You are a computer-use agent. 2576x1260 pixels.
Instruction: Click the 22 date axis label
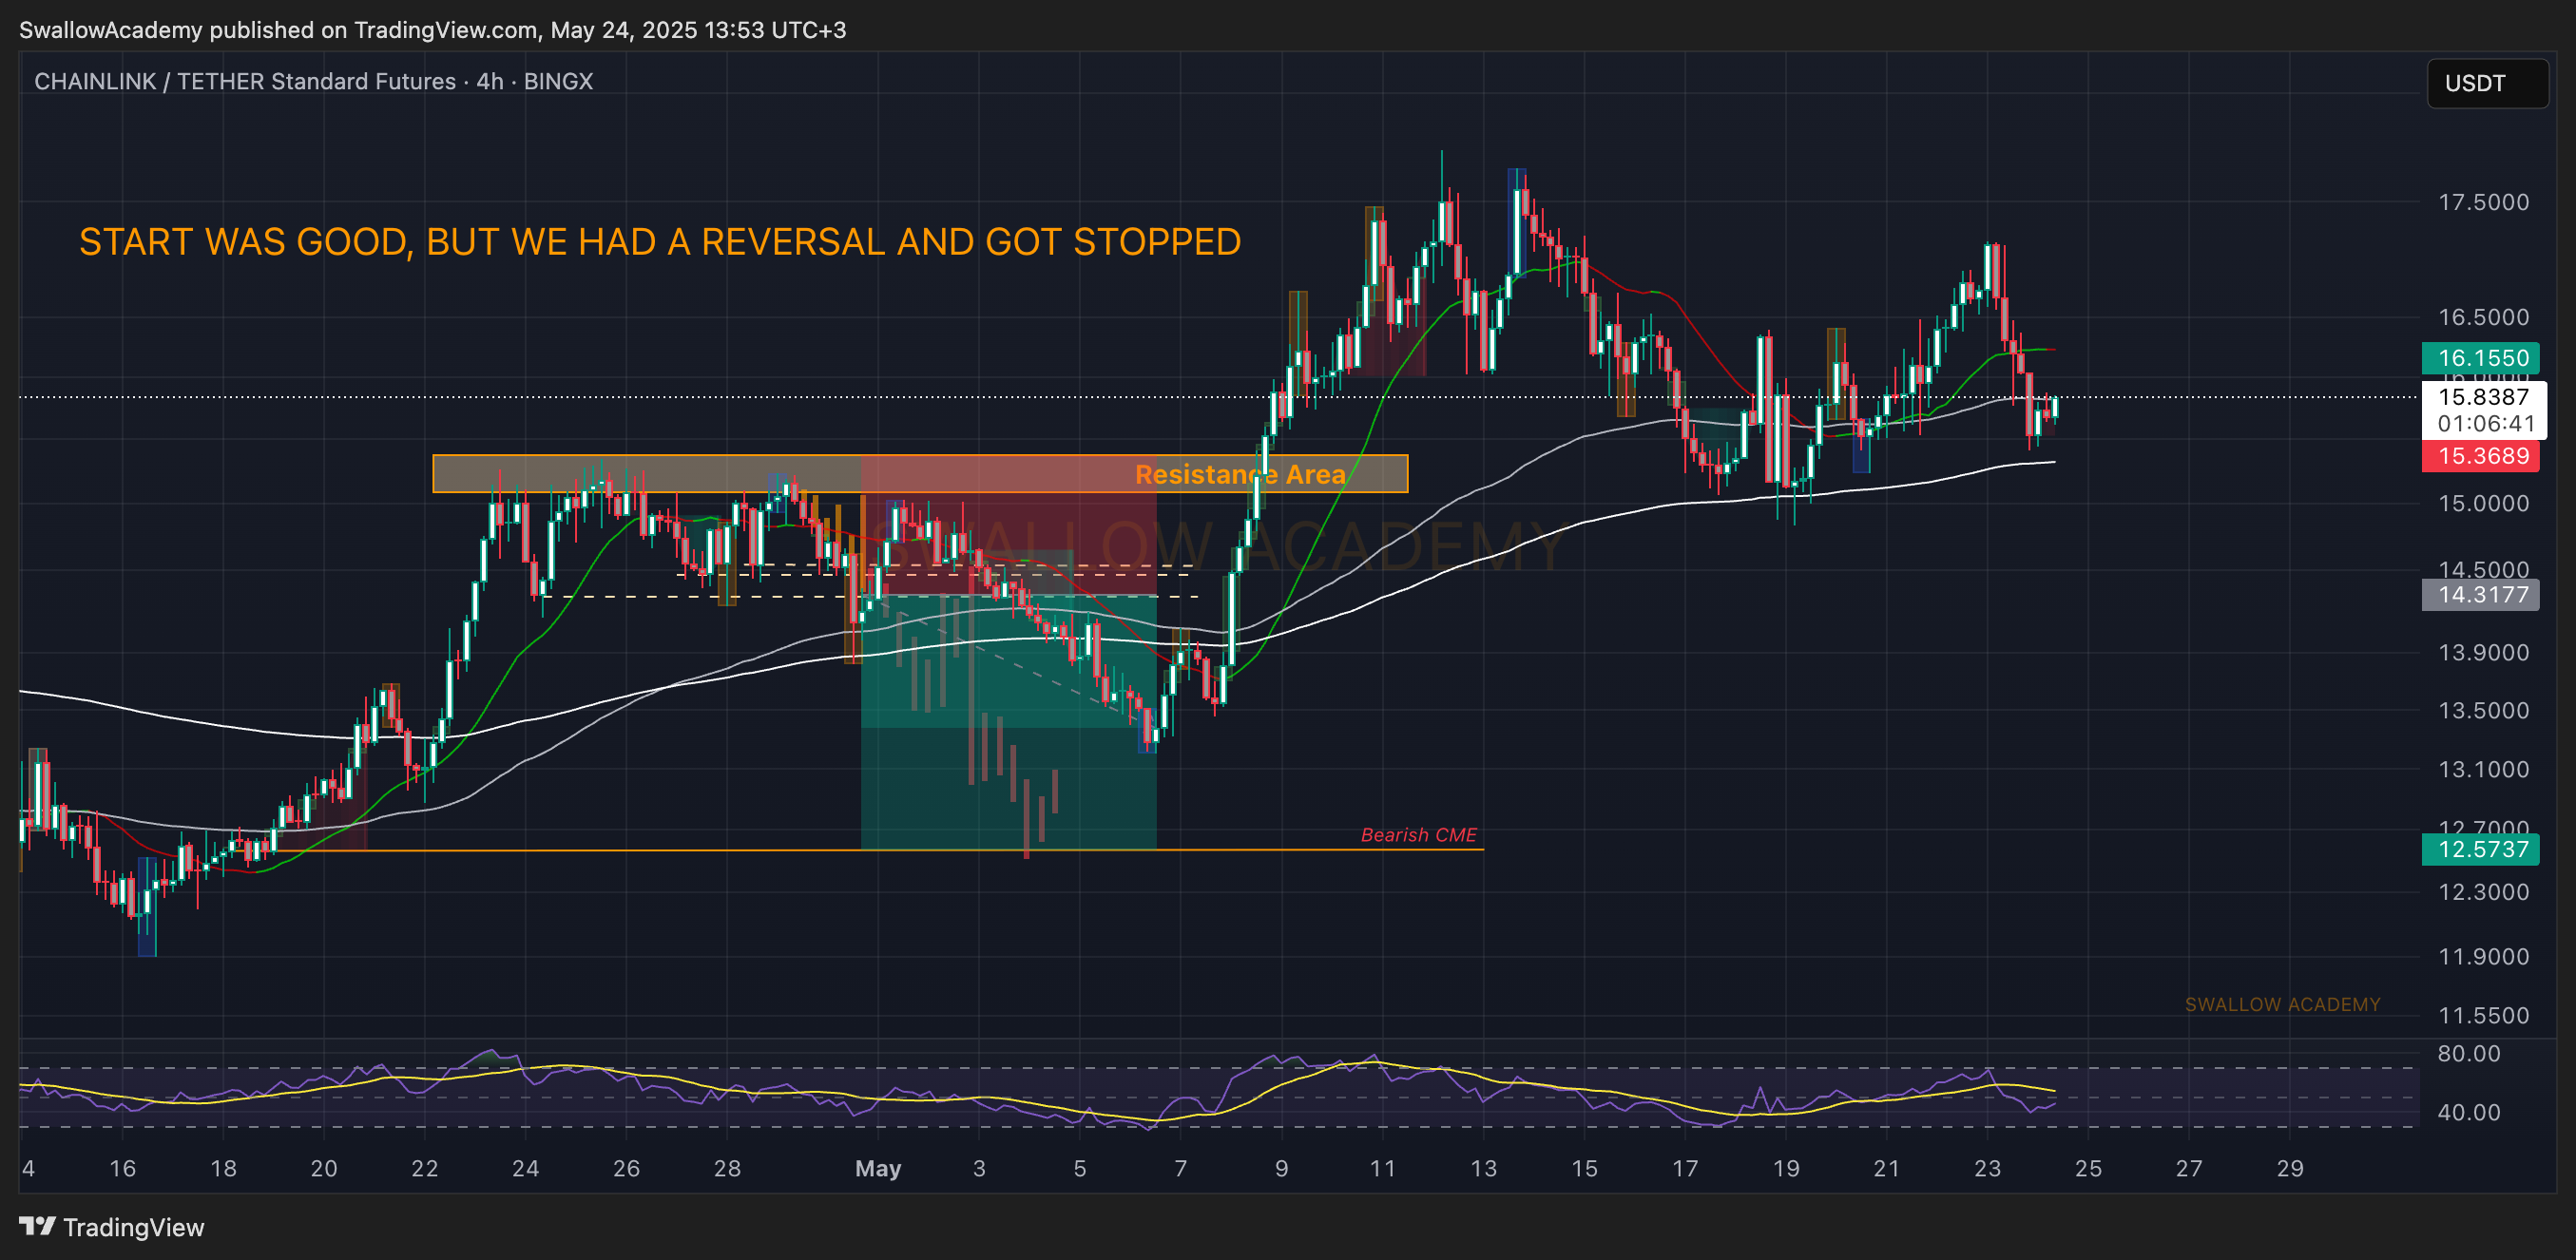point(424,1168)
